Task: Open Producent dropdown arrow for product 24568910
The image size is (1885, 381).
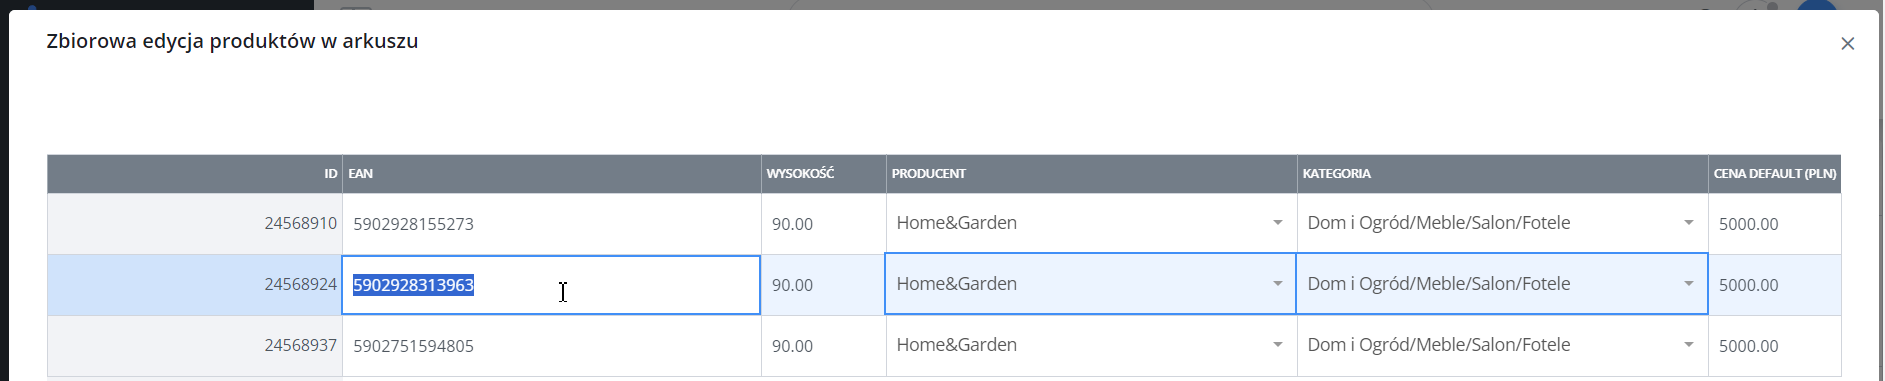Action: tap(1277, 223)
